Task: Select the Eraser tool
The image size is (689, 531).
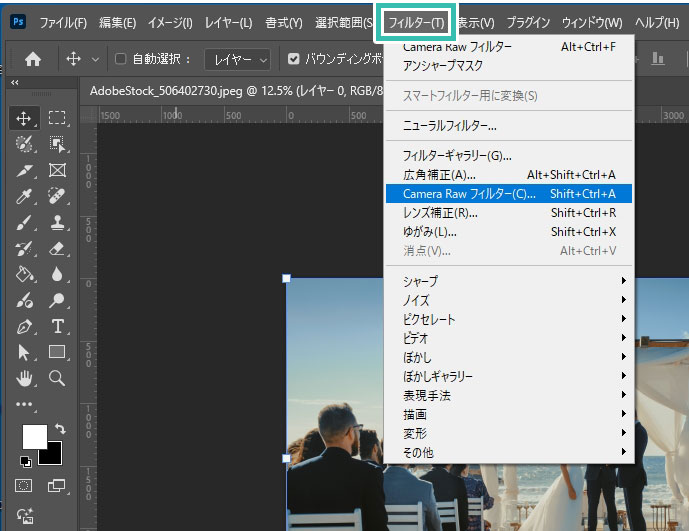Action: 57,248
